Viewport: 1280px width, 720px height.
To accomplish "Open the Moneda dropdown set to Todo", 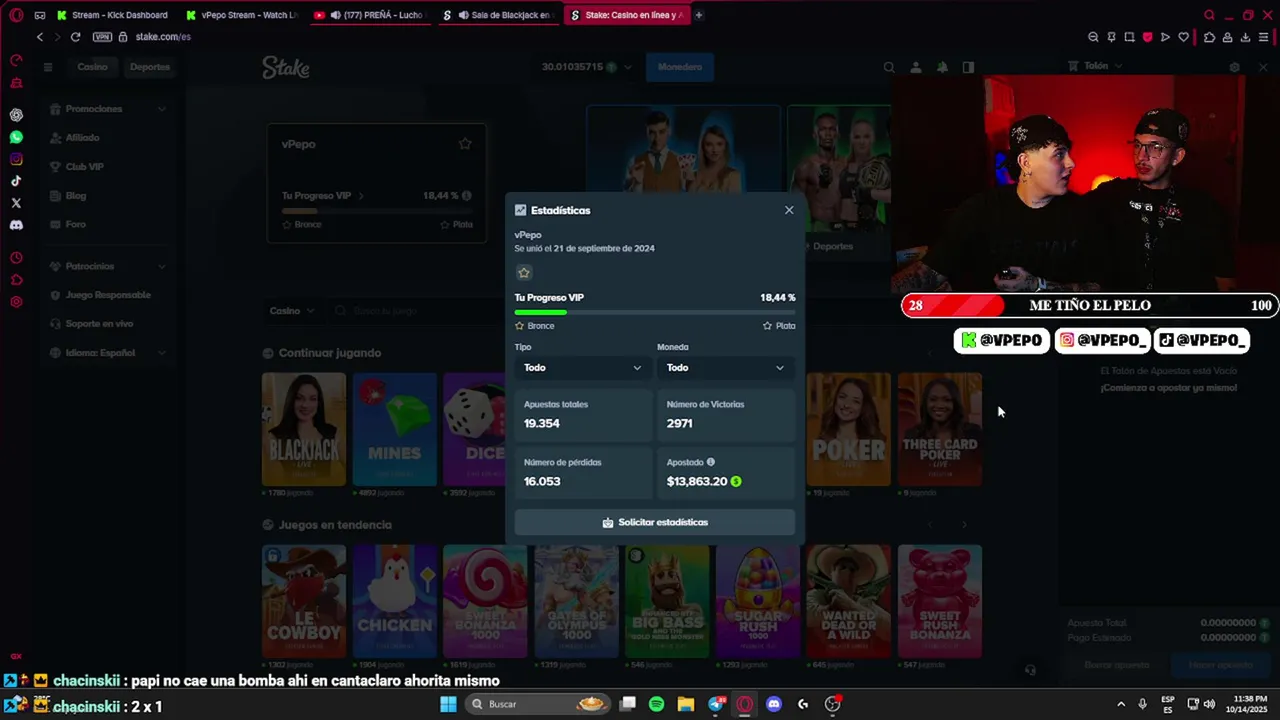I will tap(725, 368).
